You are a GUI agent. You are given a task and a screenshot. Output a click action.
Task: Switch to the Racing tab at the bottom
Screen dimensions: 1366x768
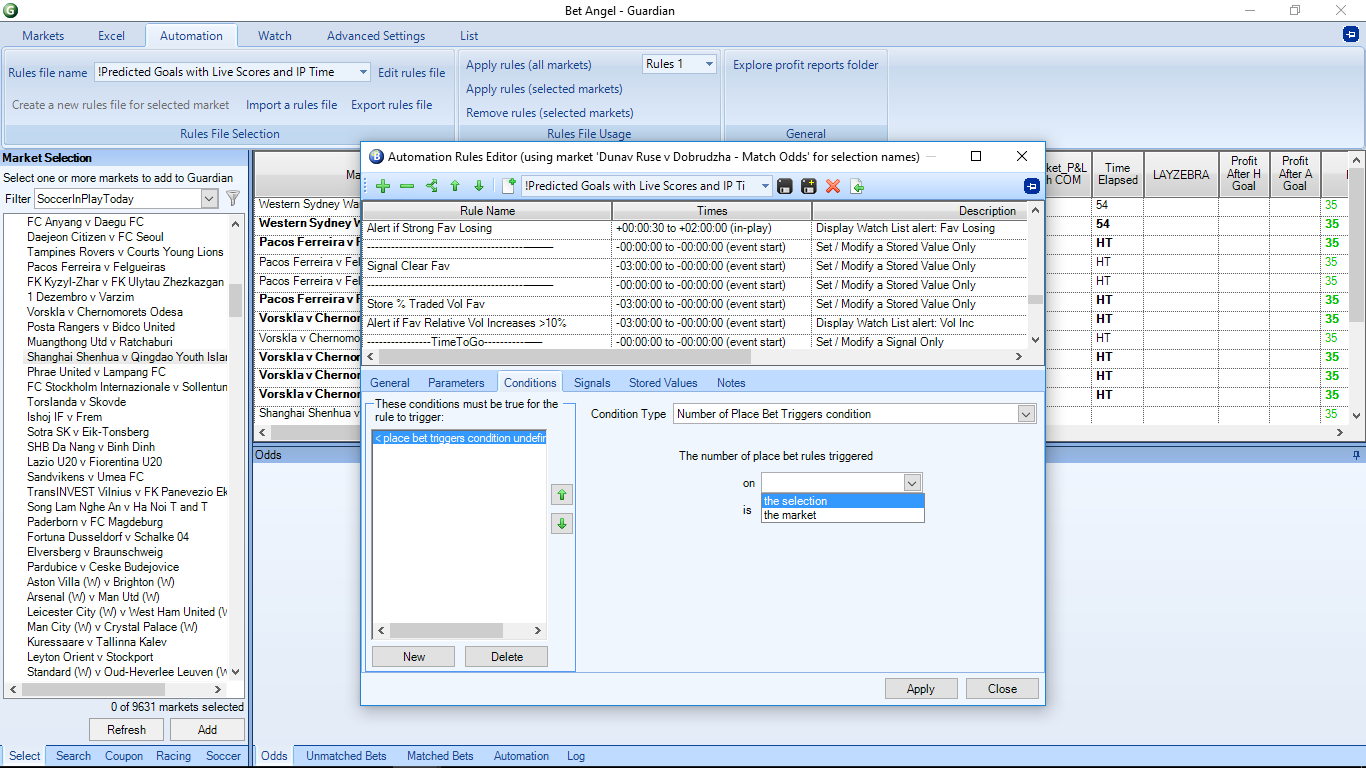click(x=174, y=756)
